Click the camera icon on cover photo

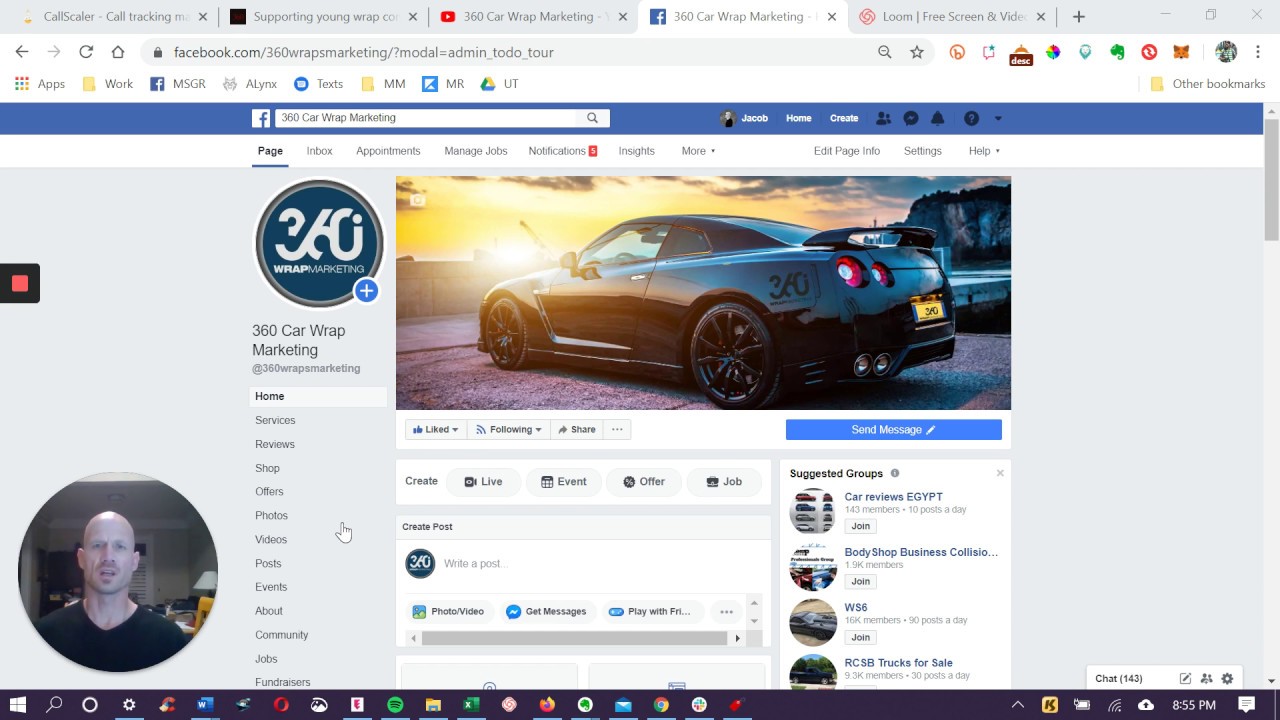417,200
